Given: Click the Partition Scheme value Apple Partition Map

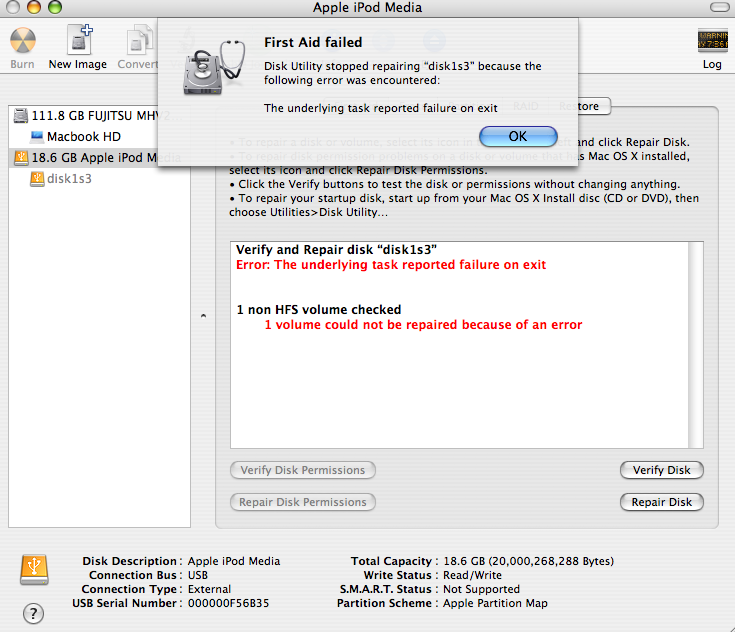Looking at the screenshot, I should [495, 603].
